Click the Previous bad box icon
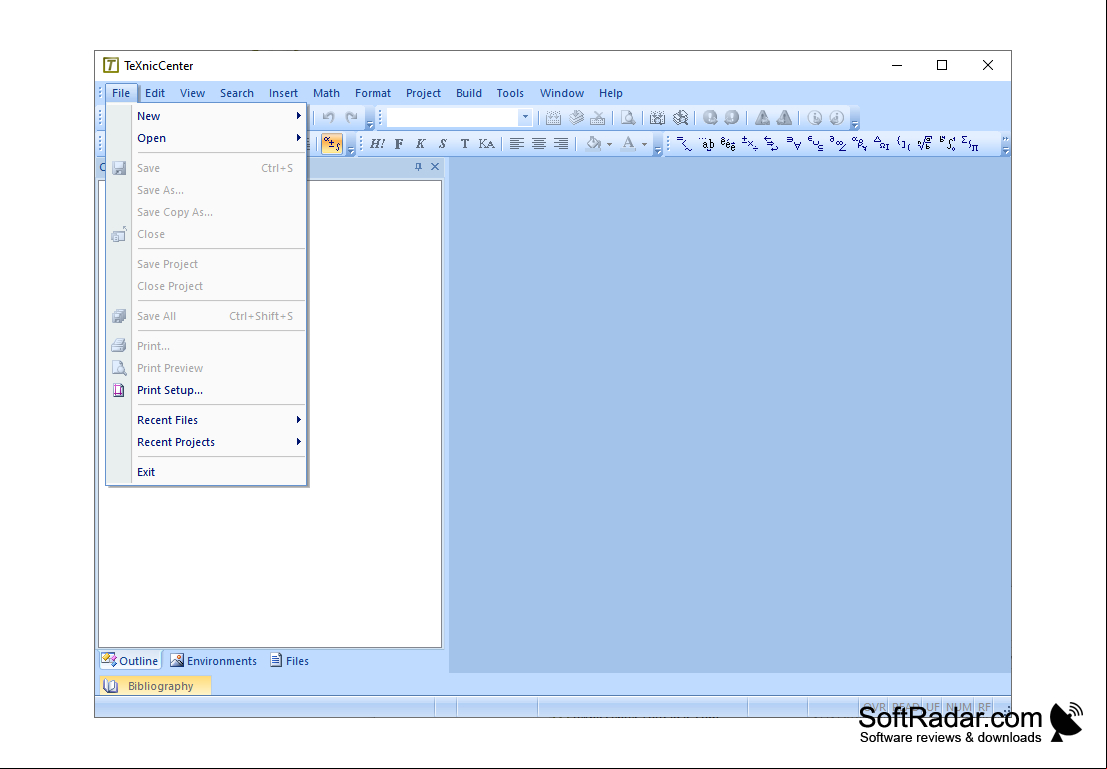The height and width of the screenshot is (769, 1107). pyautogui.click(x=837, y=118)
